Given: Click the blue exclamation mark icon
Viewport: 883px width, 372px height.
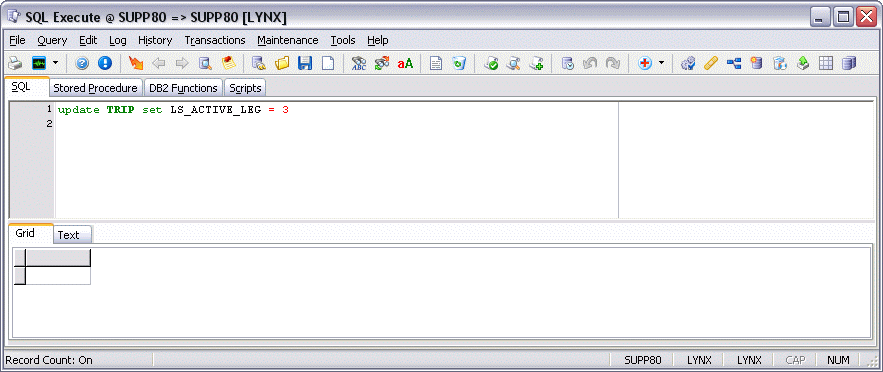Looking at the screenshot, I should 105,64.
